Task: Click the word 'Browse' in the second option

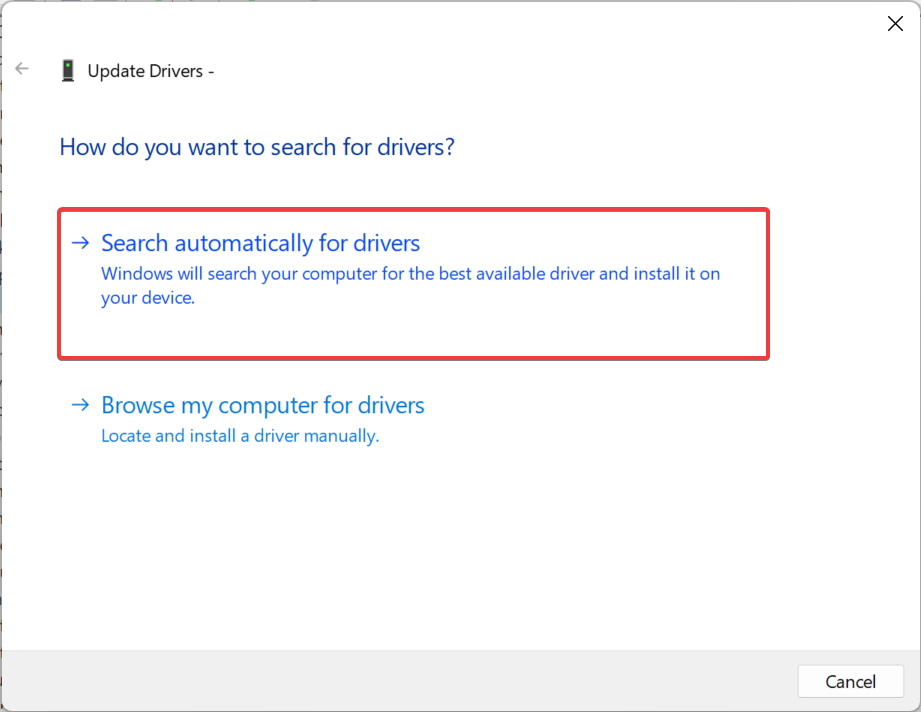Action: pos(138,405)
